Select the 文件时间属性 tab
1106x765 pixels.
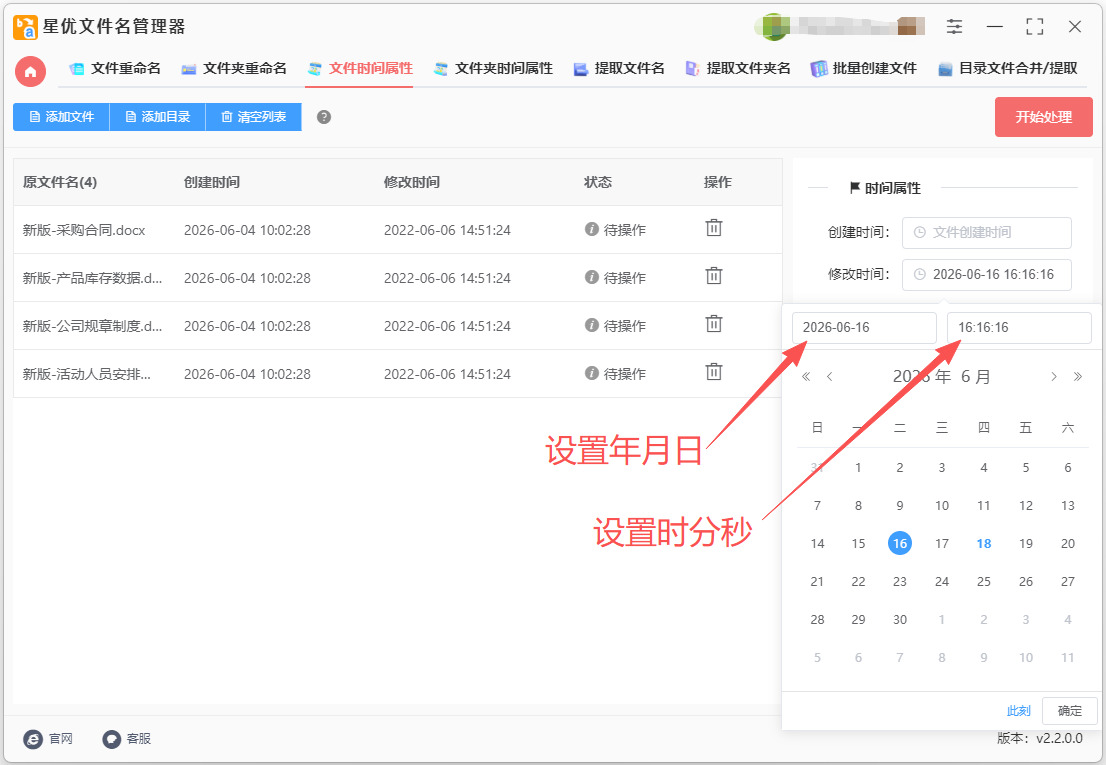(x=360, y=68)
